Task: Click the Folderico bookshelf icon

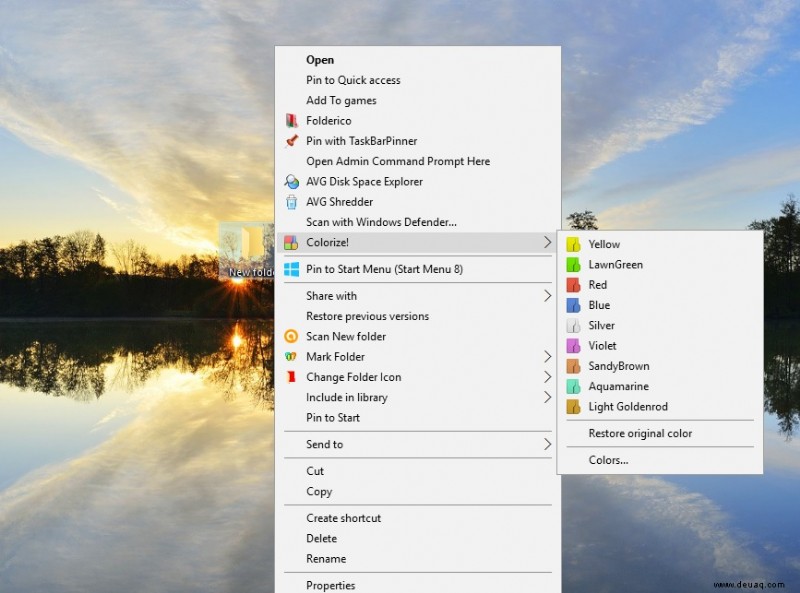Action: click(x=291, y=121)
